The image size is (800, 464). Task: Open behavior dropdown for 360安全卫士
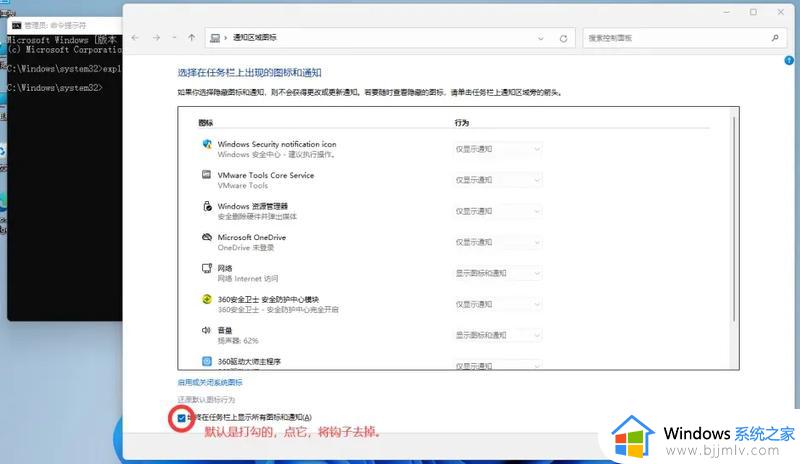[x=497, y=304]
